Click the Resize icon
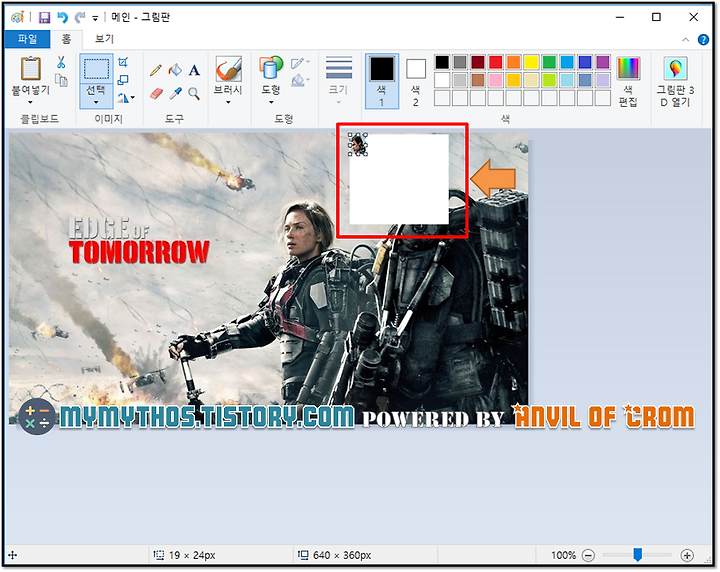This screenshot has width=720, height=572. pos(123,80)
